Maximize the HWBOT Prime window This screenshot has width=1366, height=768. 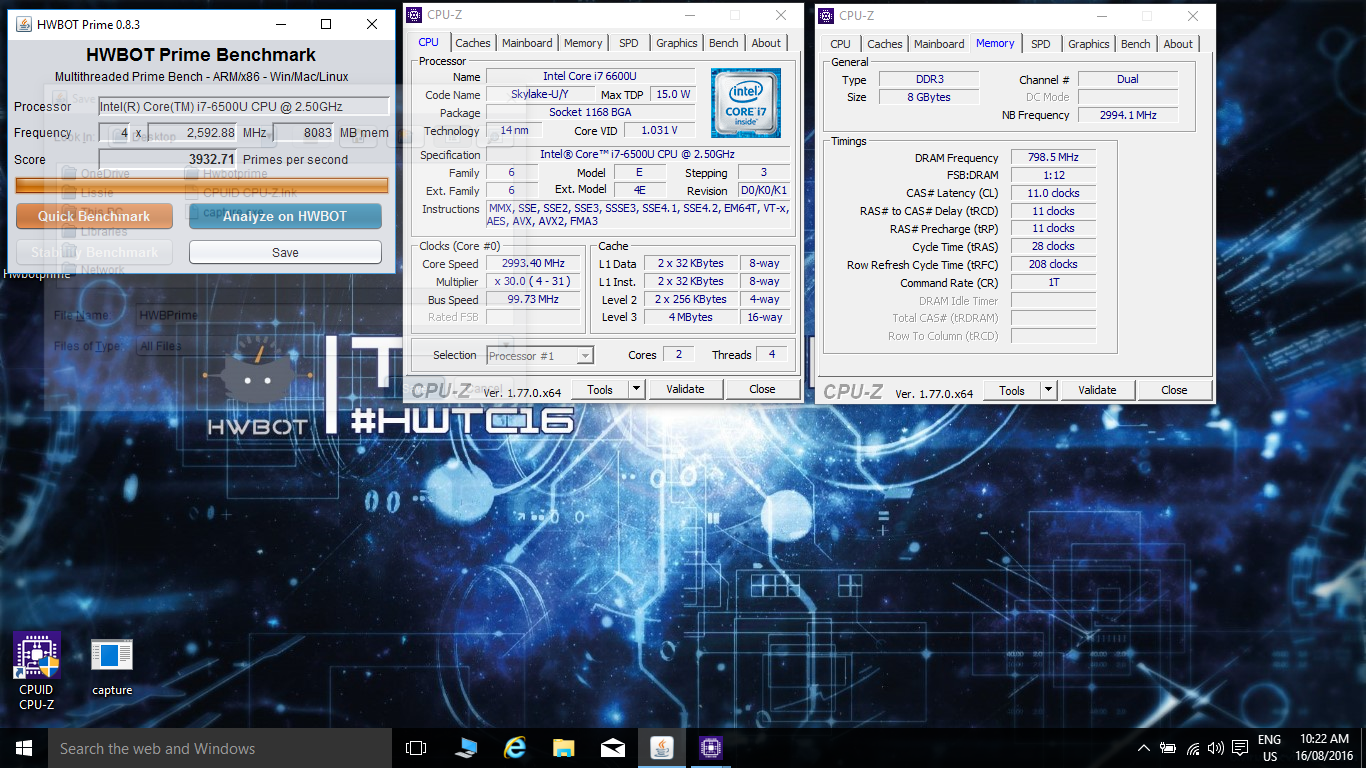tap(325, 24)
